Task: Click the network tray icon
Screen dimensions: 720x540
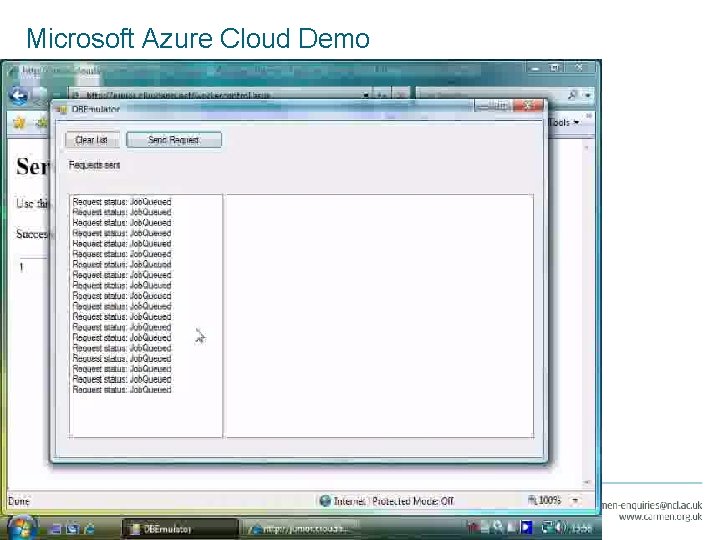Action: pyautogui.click(x=547, y=528)
